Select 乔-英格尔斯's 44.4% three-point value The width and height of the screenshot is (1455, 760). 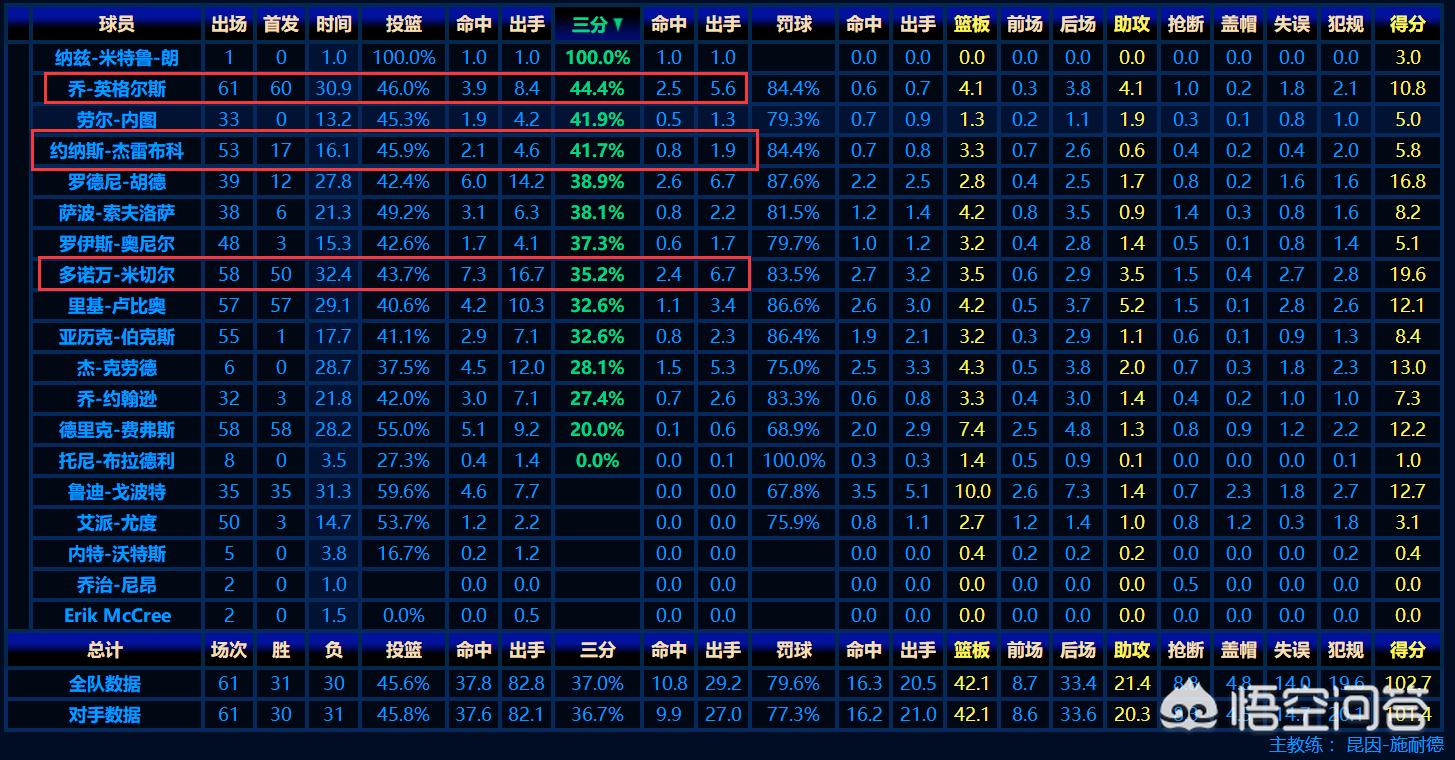point(597,89)
